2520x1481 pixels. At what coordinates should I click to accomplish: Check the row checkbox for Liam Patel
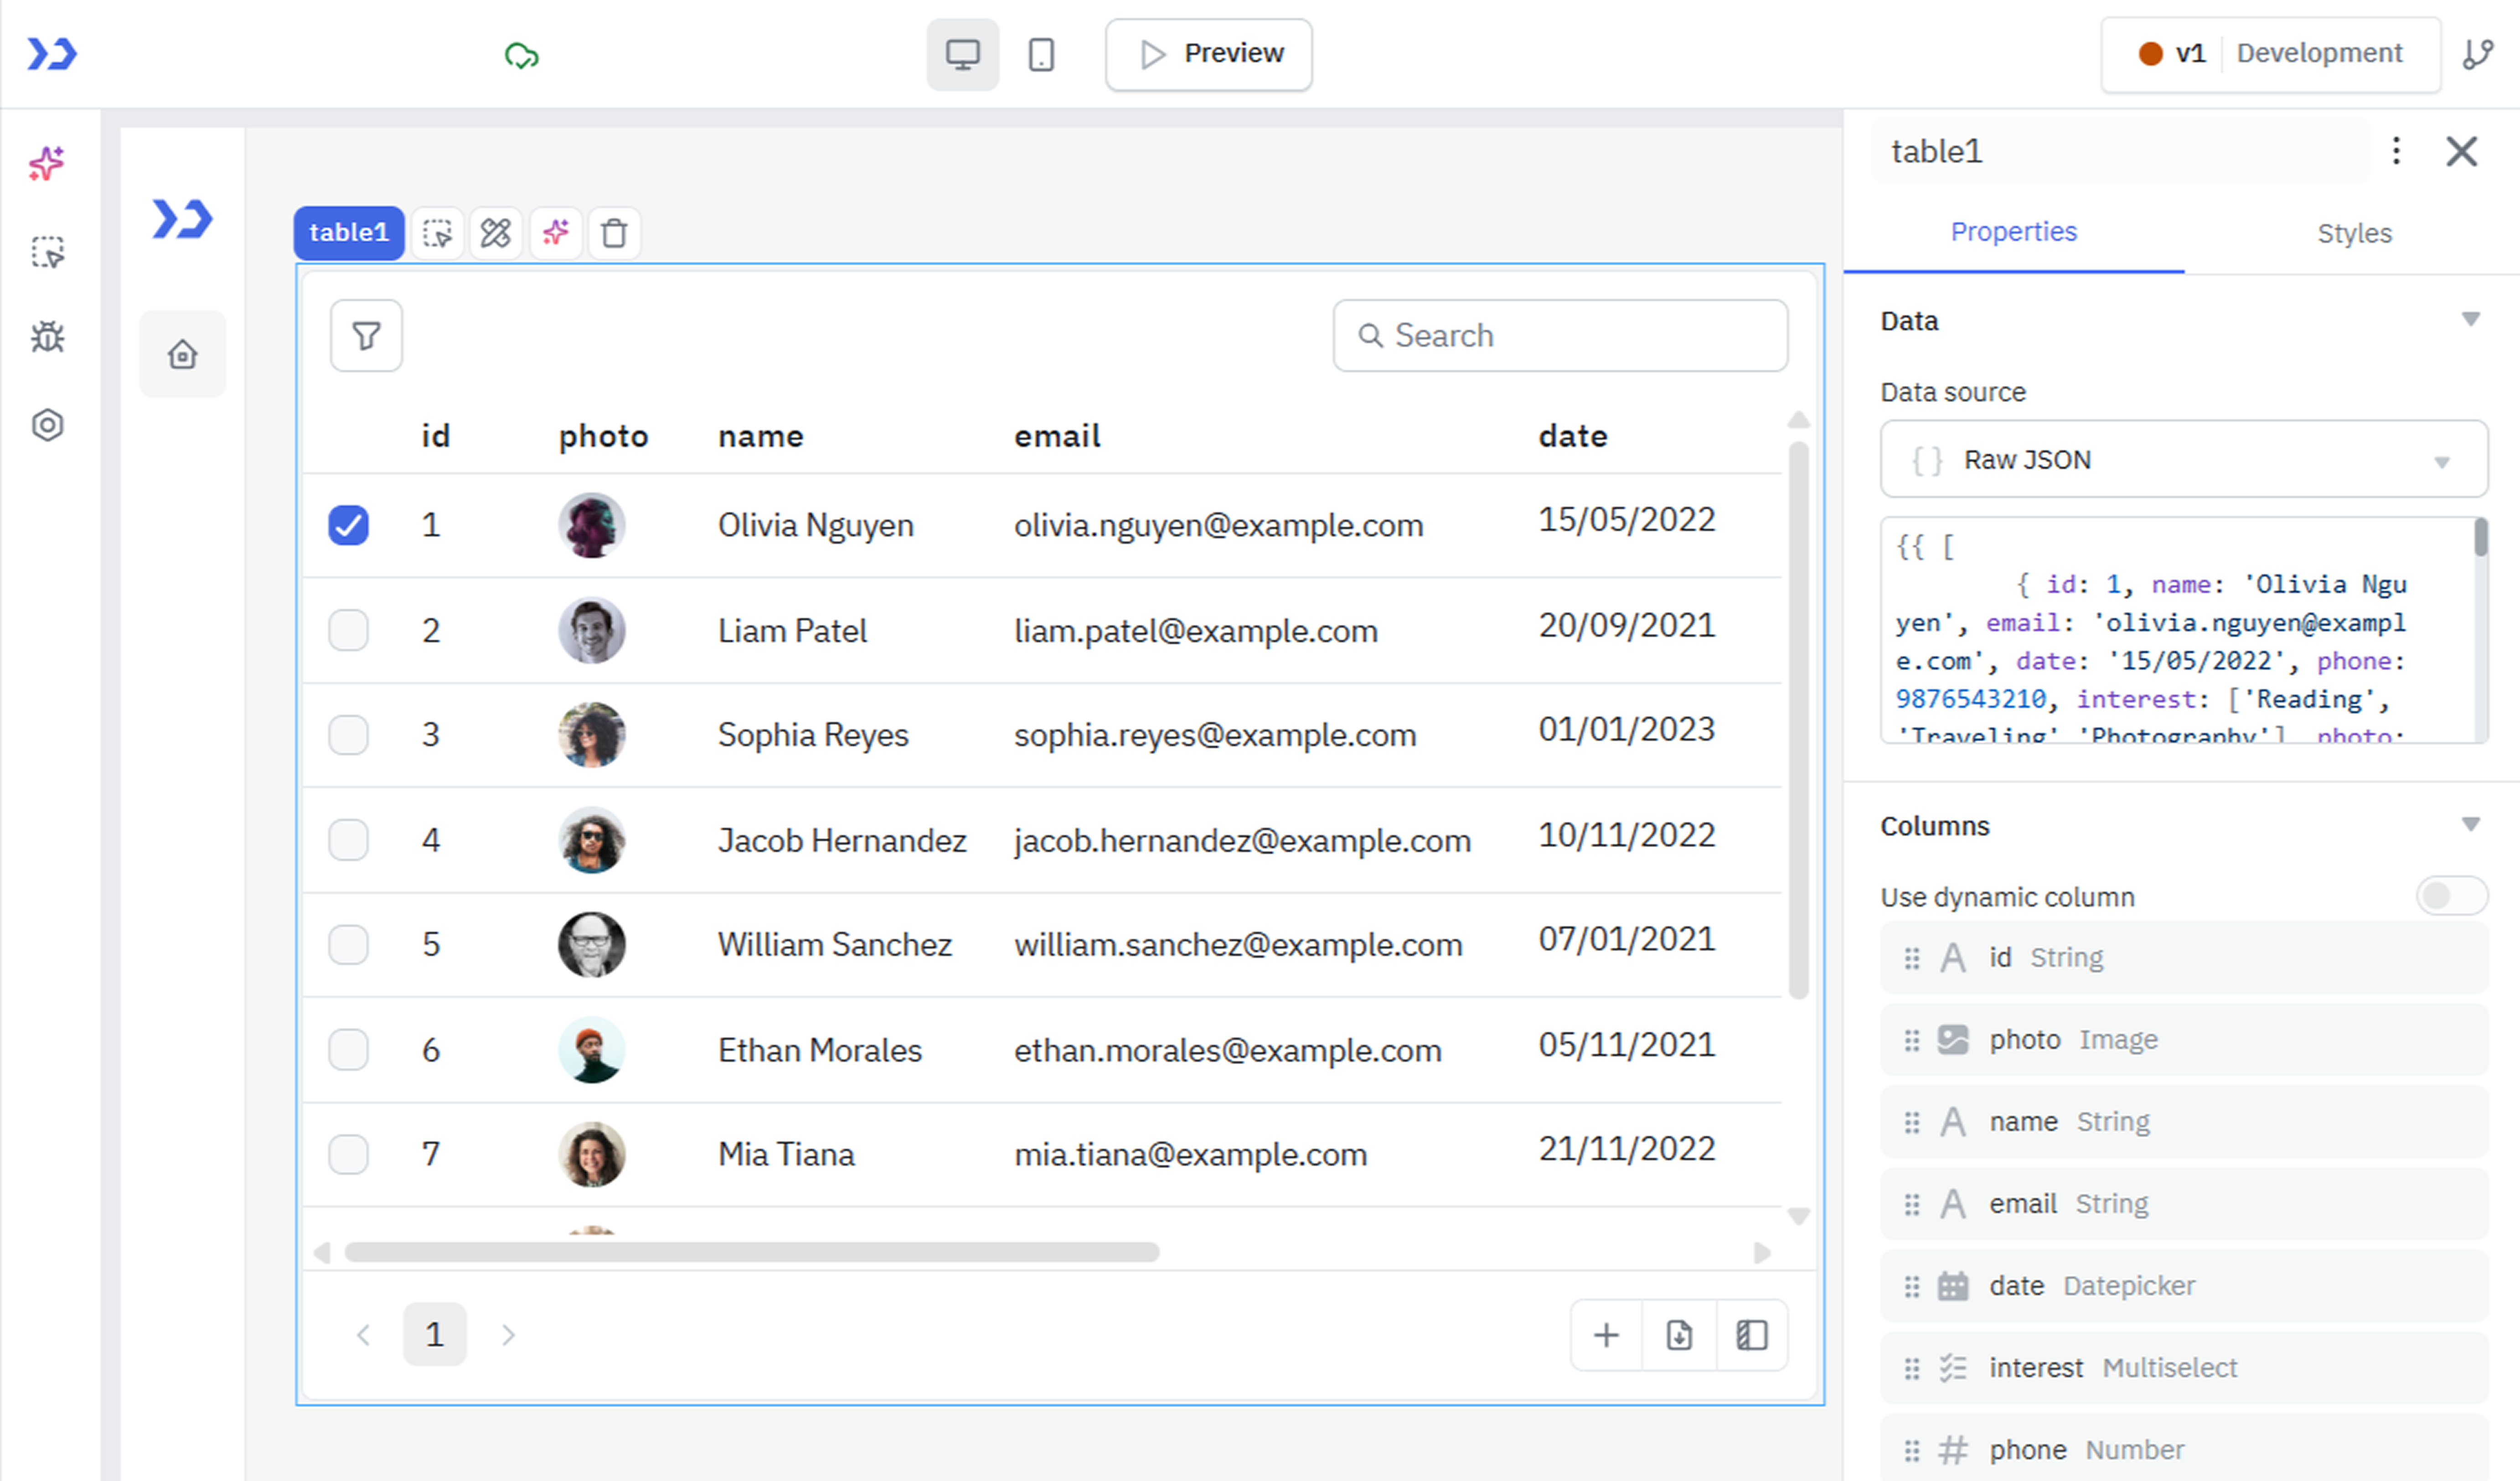[348, 631]
